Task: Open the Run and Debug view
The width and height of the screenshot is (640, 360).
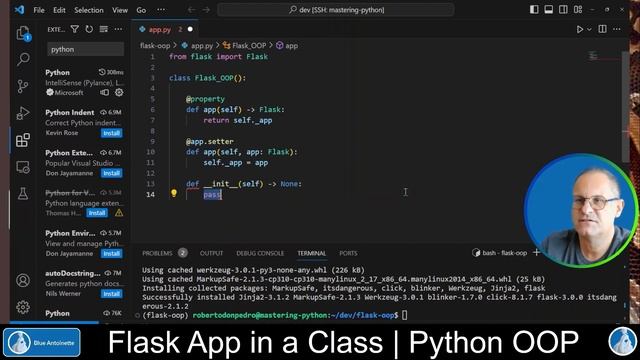Action: pyautogui.click(x=23, y=113)
